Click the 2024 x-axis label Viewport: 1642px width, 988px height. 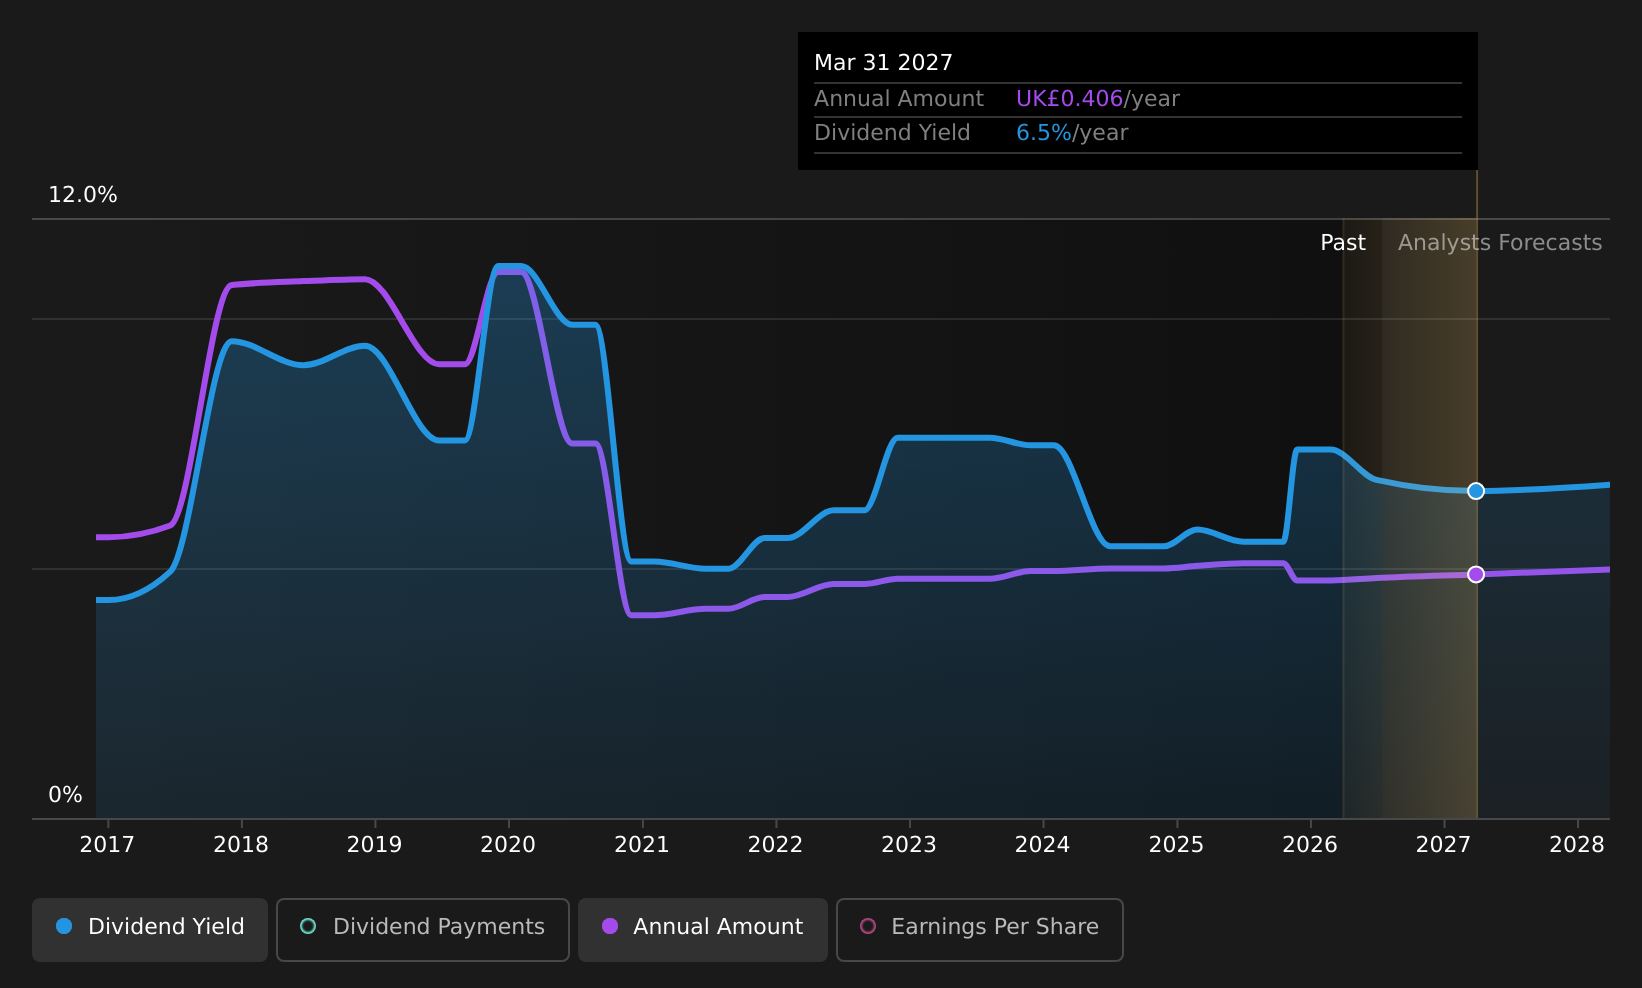(x=1042, y=845)
